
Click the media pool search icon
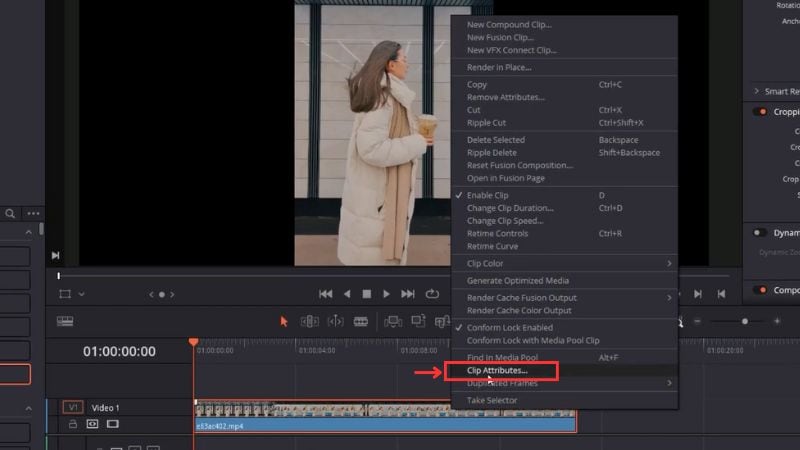pyautogui.click(x=10, y=213)
